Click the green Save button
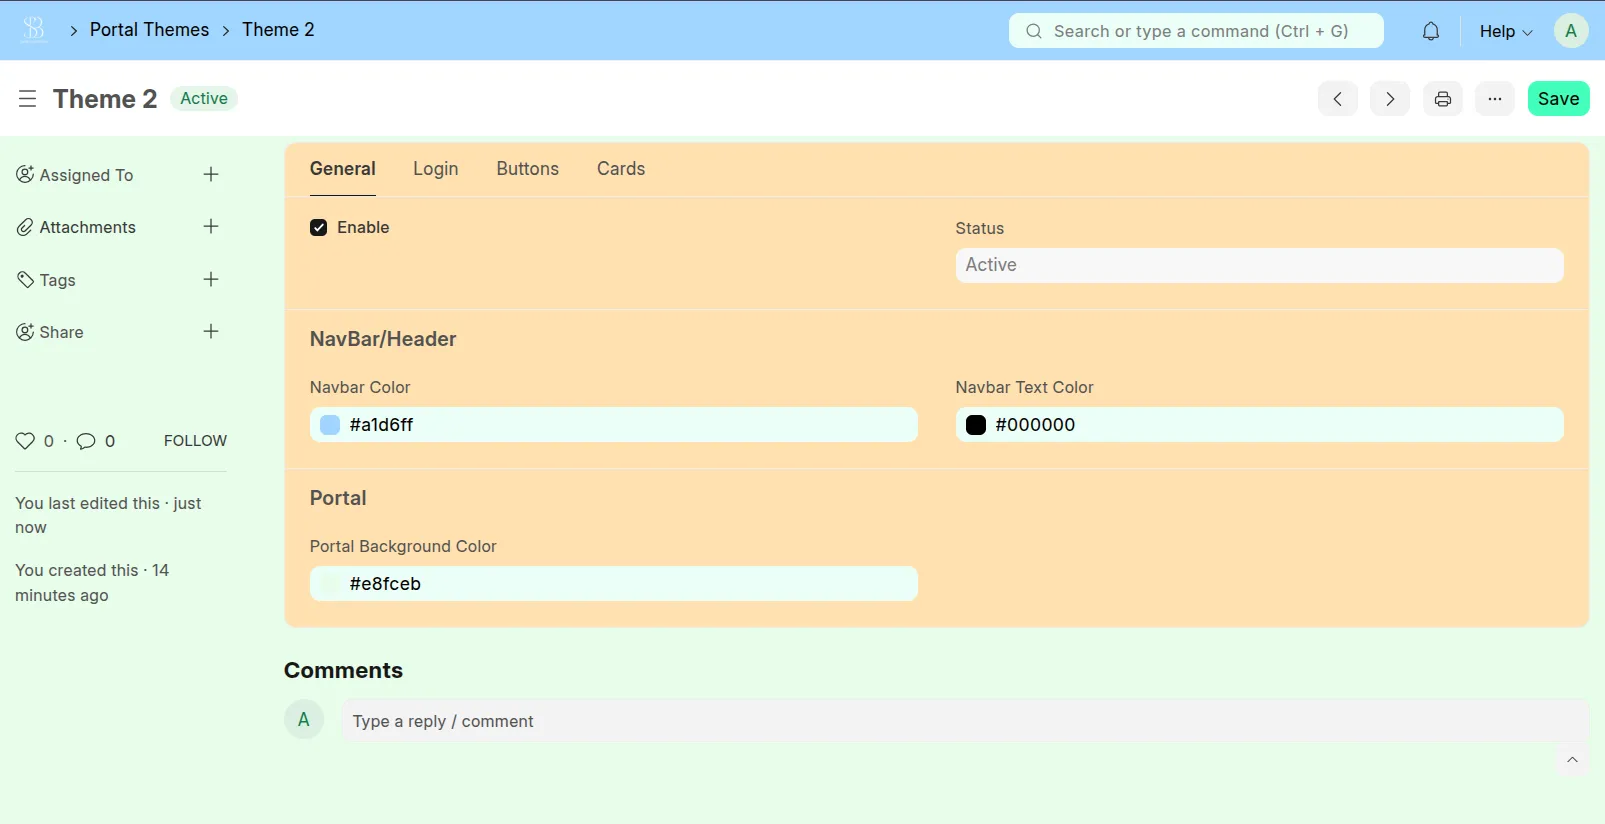 pyautogui.click(x=1558, y=99)
